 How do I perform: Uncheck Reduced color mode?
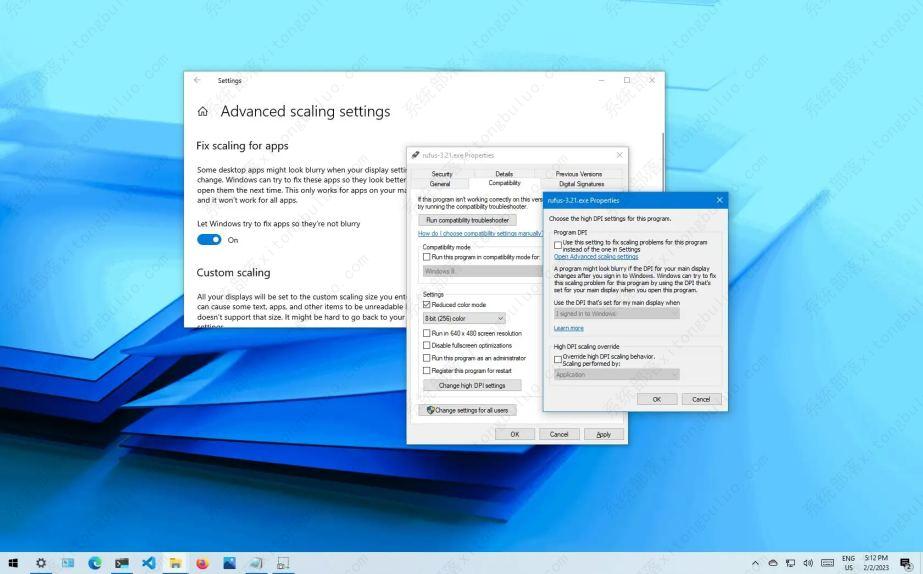[x=427, y=304]
